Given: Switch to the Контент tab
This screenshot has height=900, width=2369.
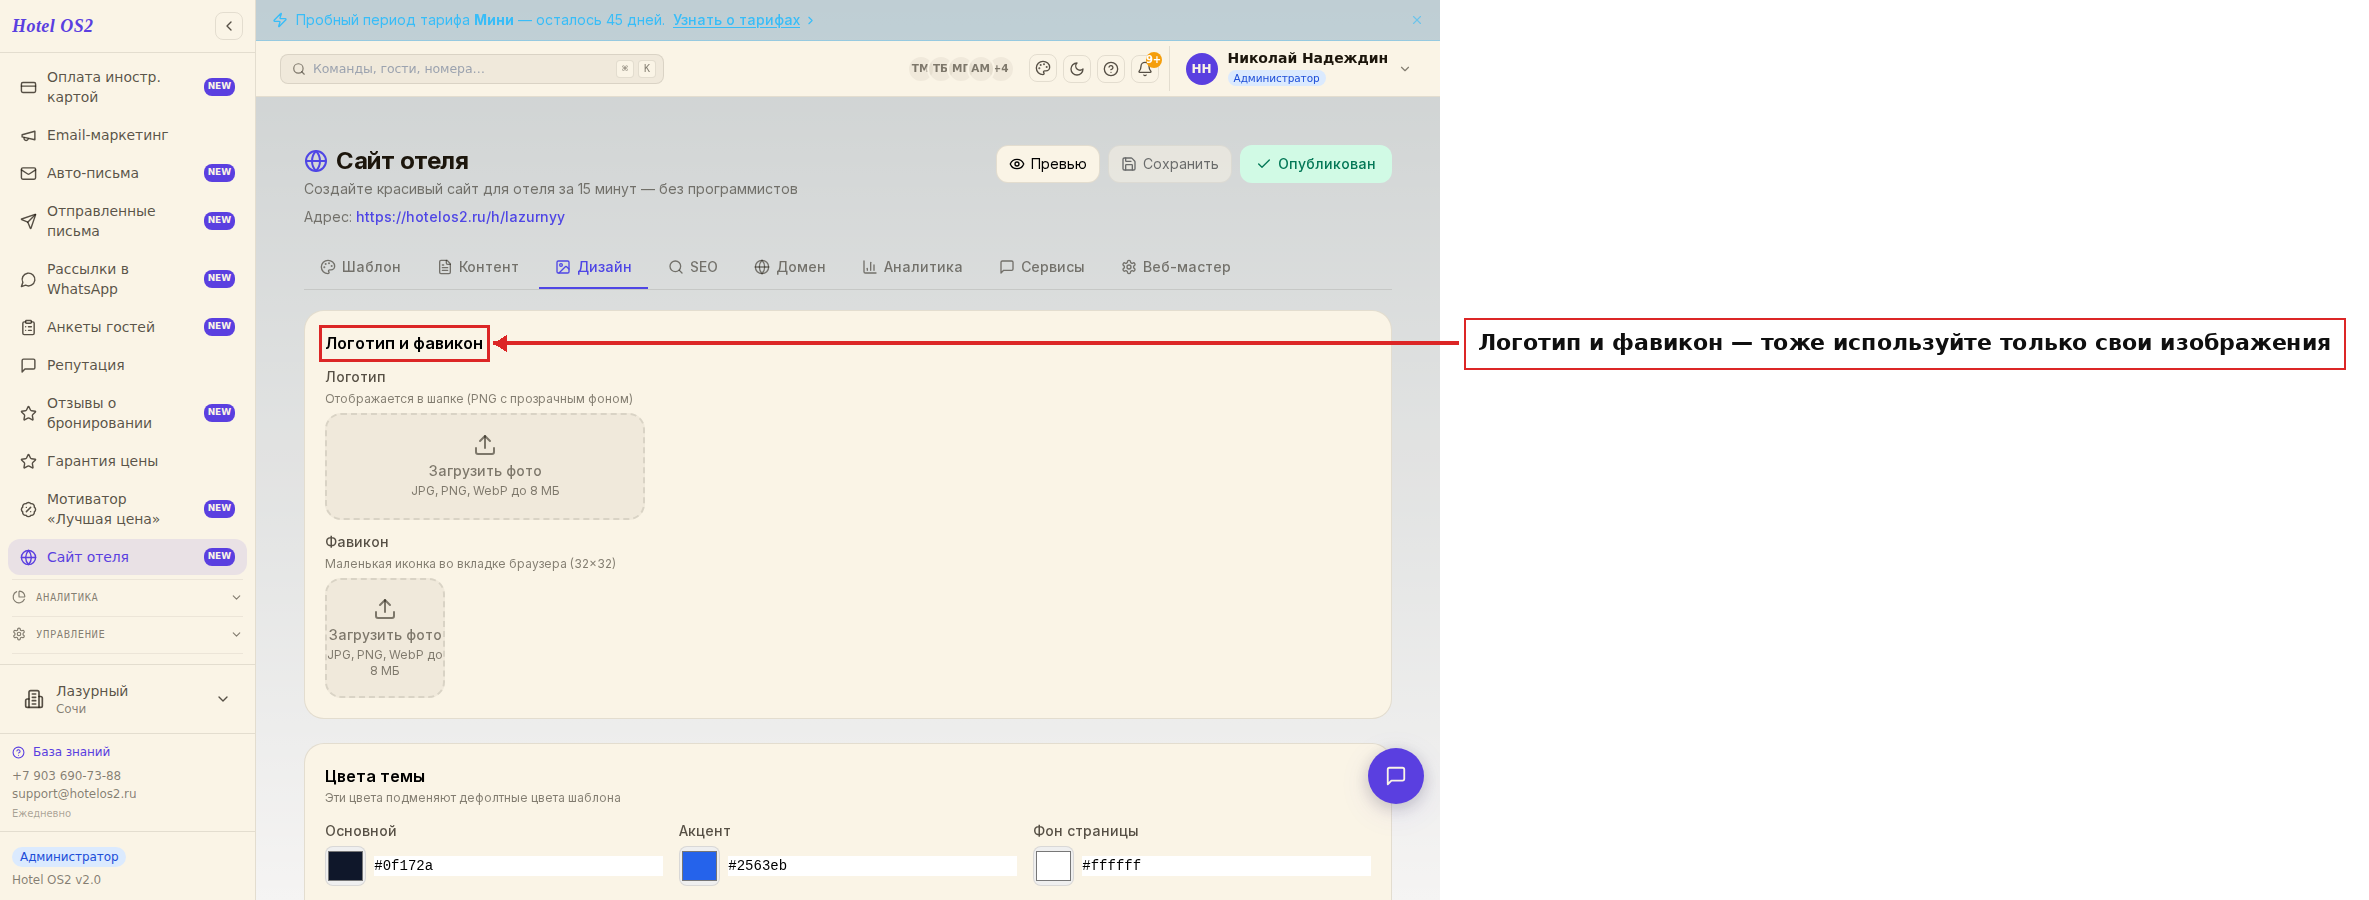Looking at the screenshot, I should point(478,267).
